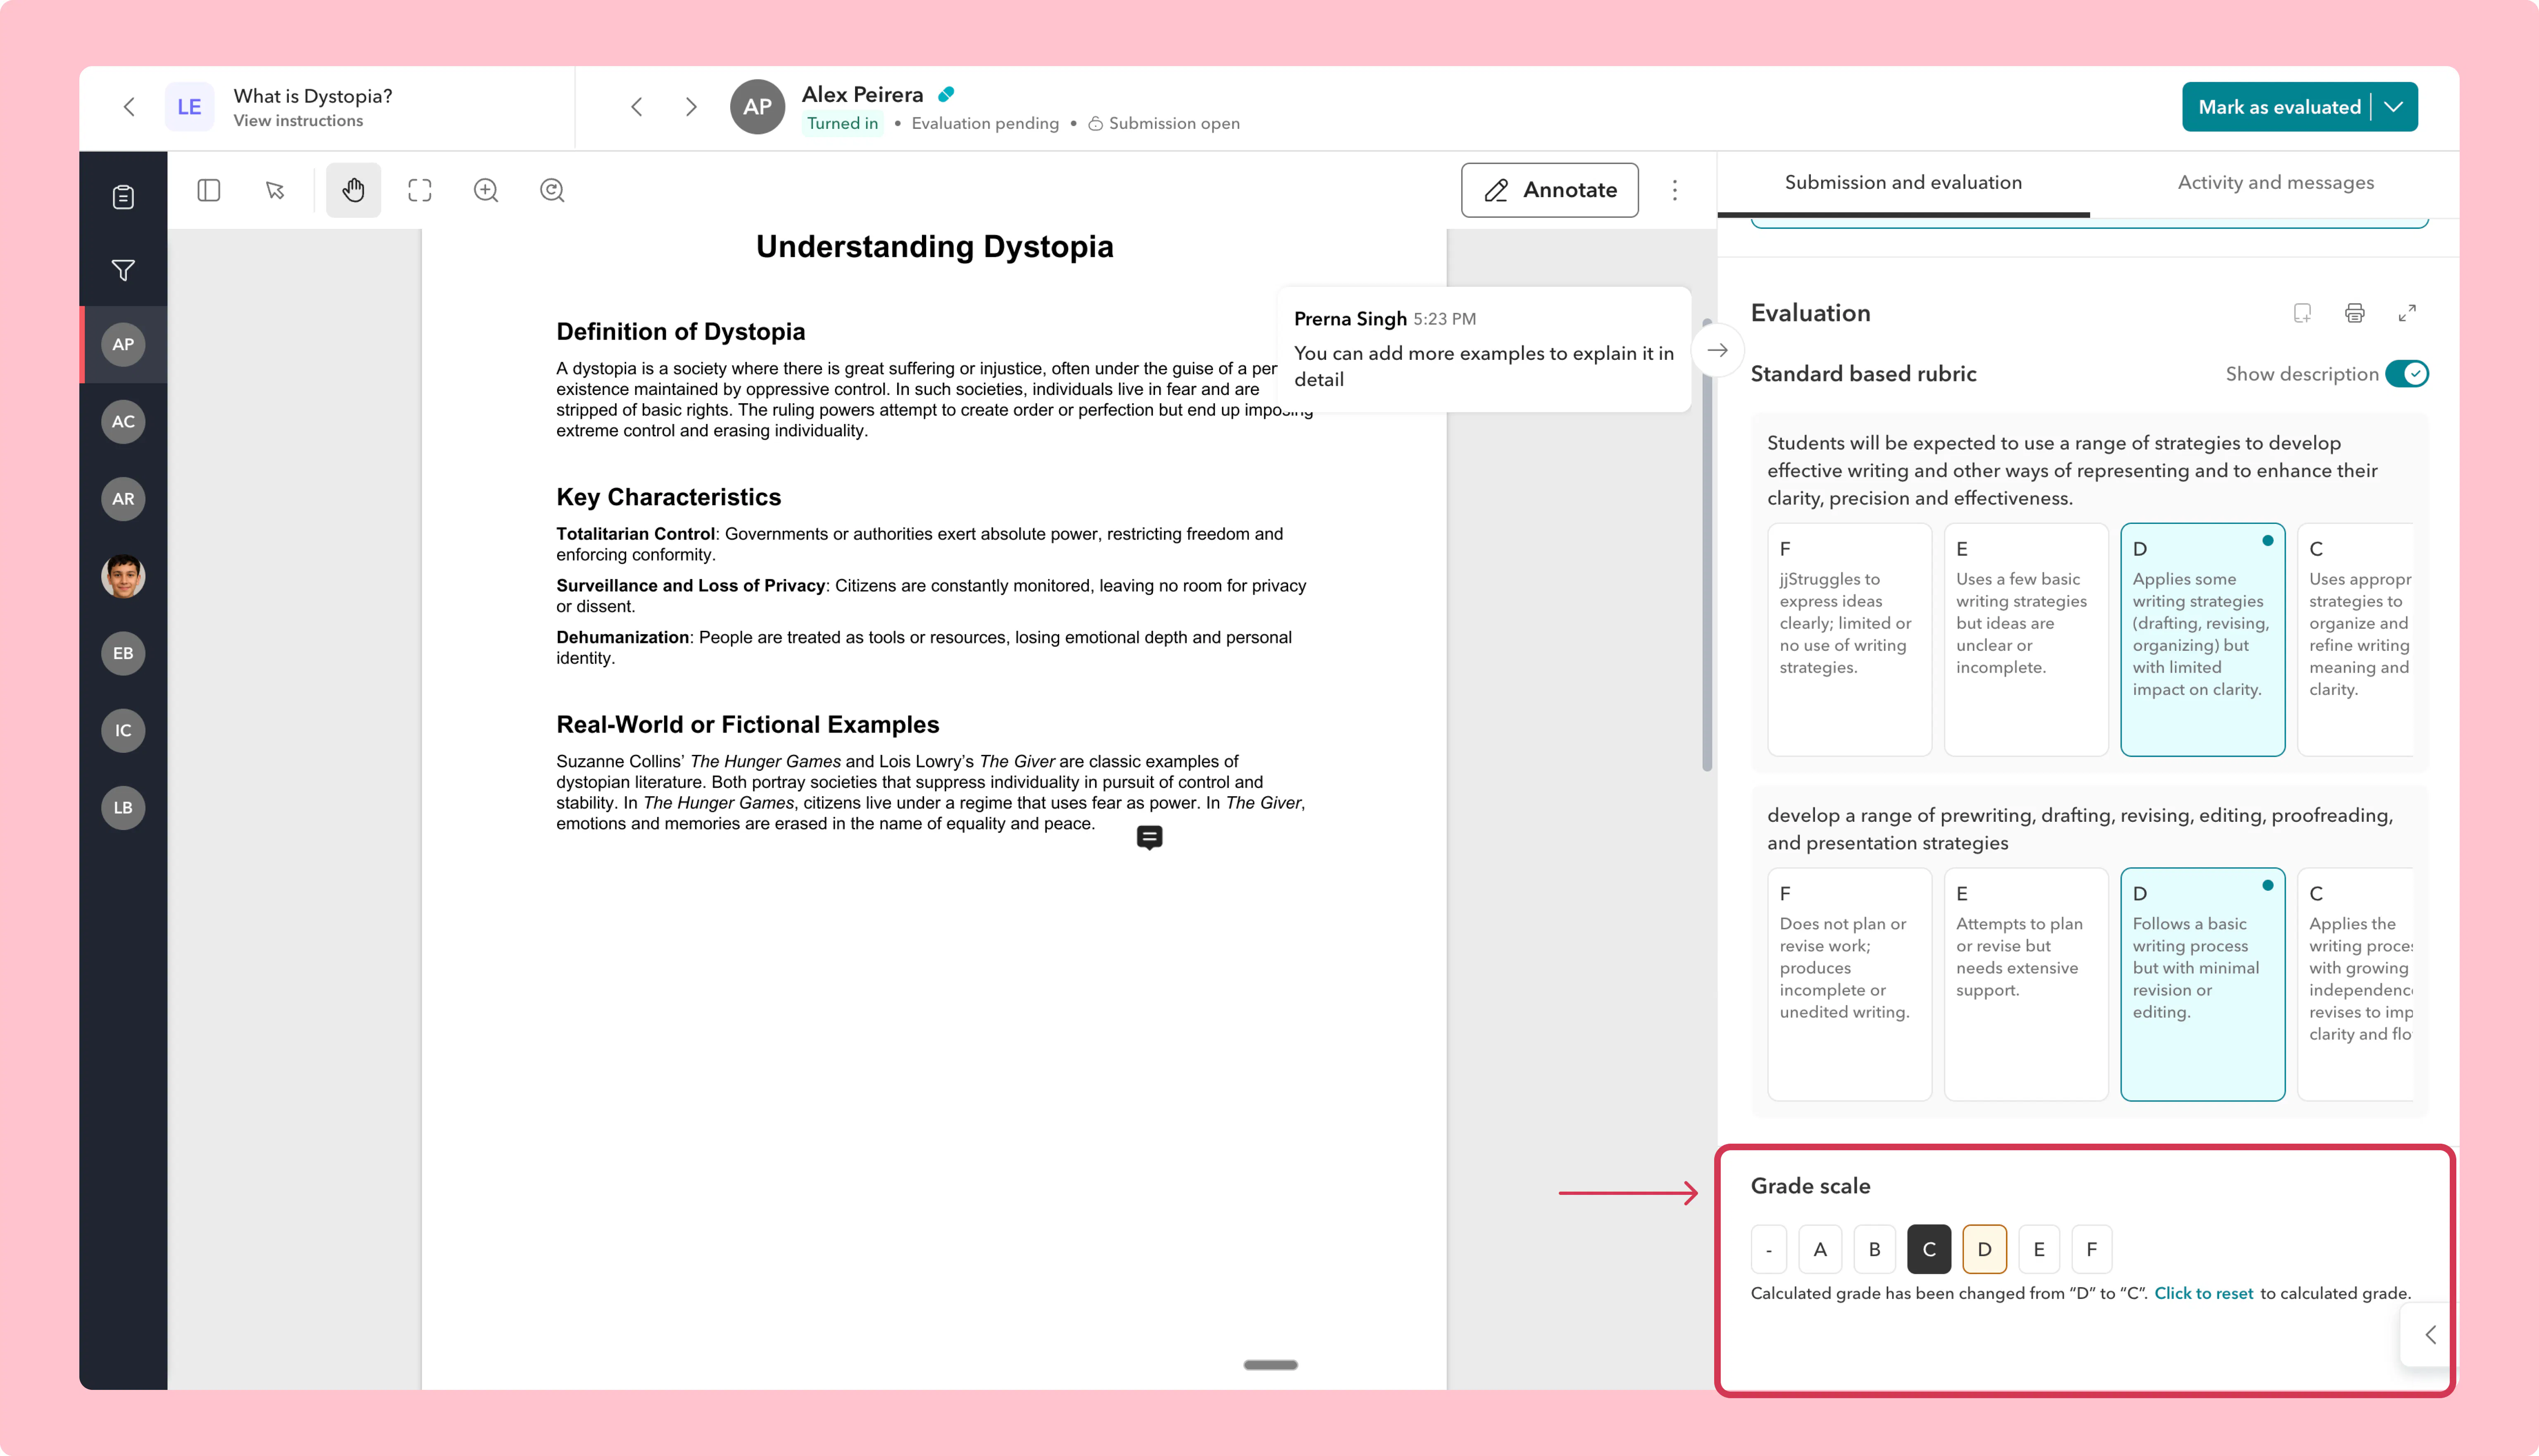2539x1456 pixels.
Task: Toggle the Show description switch
Action: coord(2407,374)
